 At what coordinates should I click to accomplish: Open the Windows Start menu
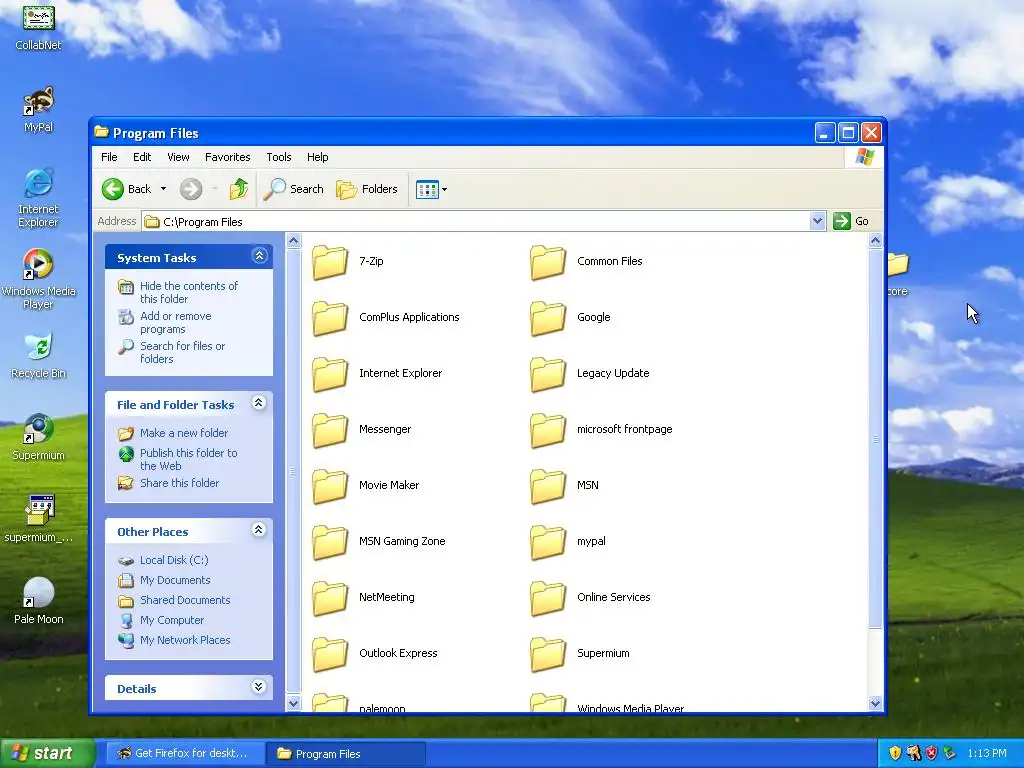click(x=47, y=754)
